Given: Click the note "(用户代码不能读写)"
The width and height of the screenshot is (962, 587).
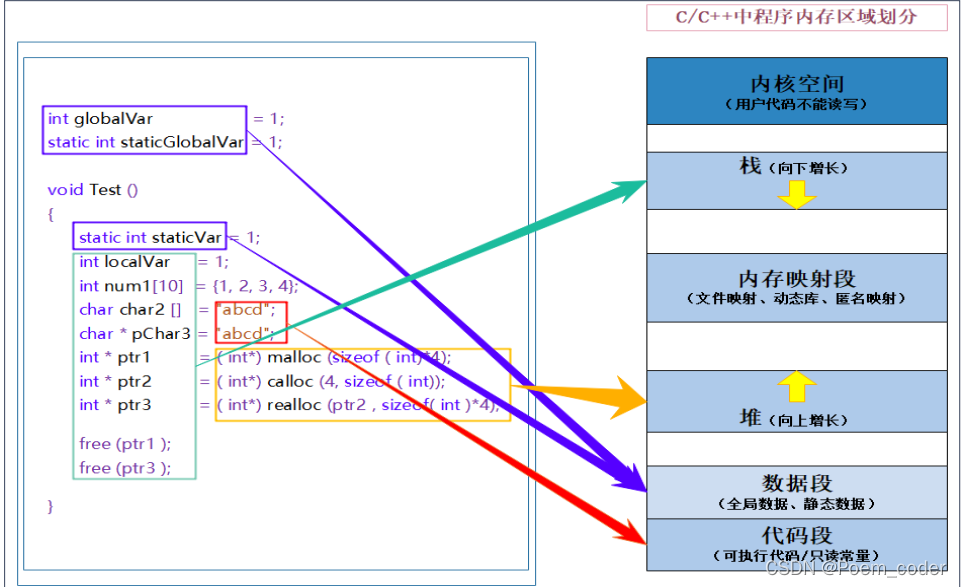Looking at the screenshot, I should tap(796, 104).
